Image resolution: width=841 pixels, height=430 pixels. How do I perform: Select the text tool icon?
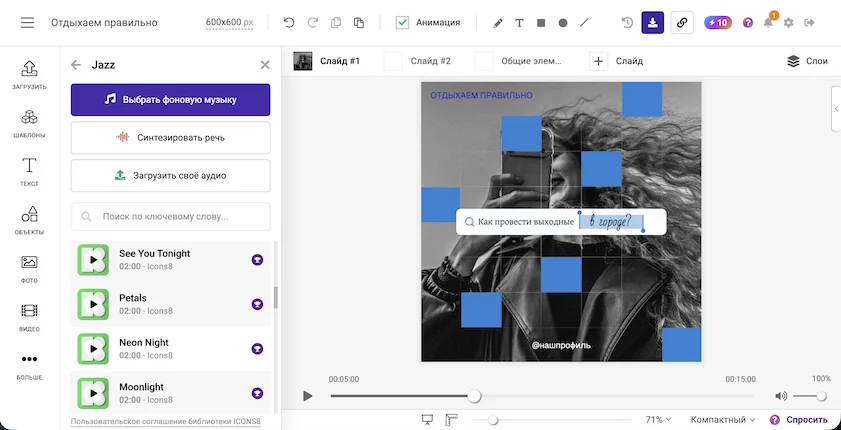[519, 23]
